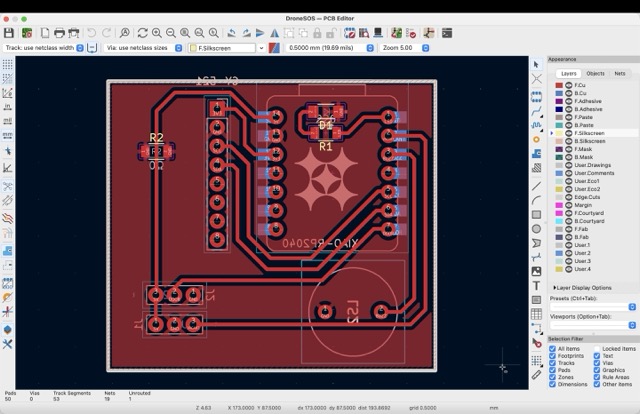Switch to the Layers tab
Image resolution: width=640 pixels, height=414 pixels.
tap(569, 73)
